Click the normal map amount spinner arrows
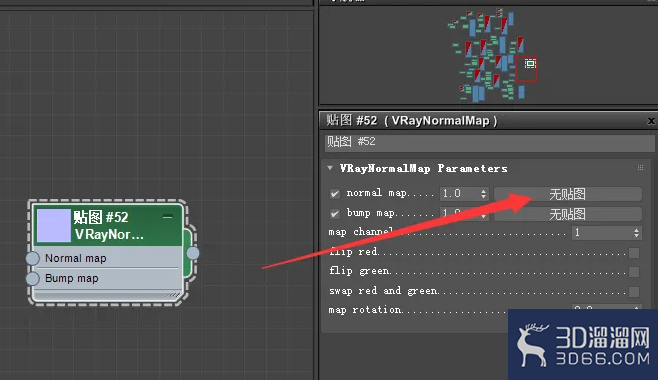 483,194
